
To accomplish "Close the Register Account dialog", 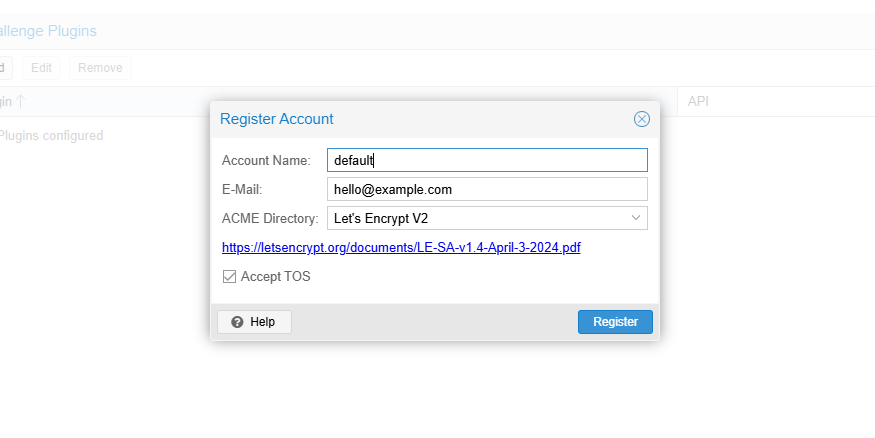I will 642,119.
